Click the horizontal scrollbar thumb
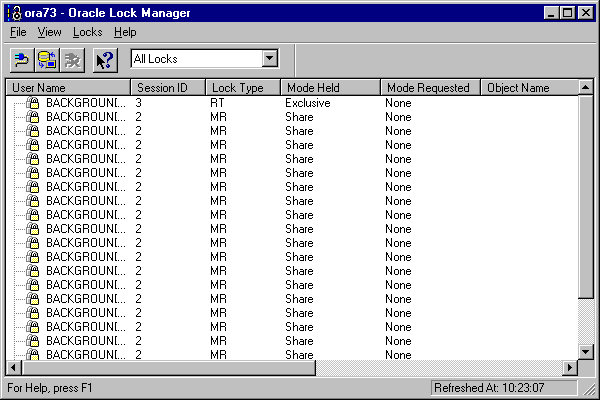The height and width of the screenshot is (400, 600). [169, 368]
